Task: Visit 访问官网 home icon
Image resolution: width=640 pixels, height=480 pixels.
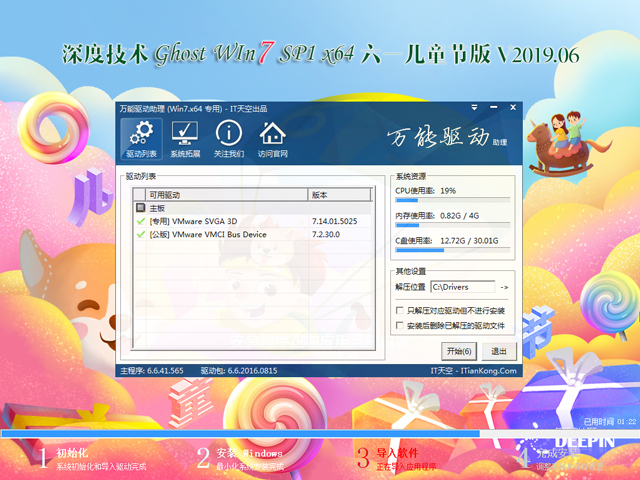Action: [272, 139]
